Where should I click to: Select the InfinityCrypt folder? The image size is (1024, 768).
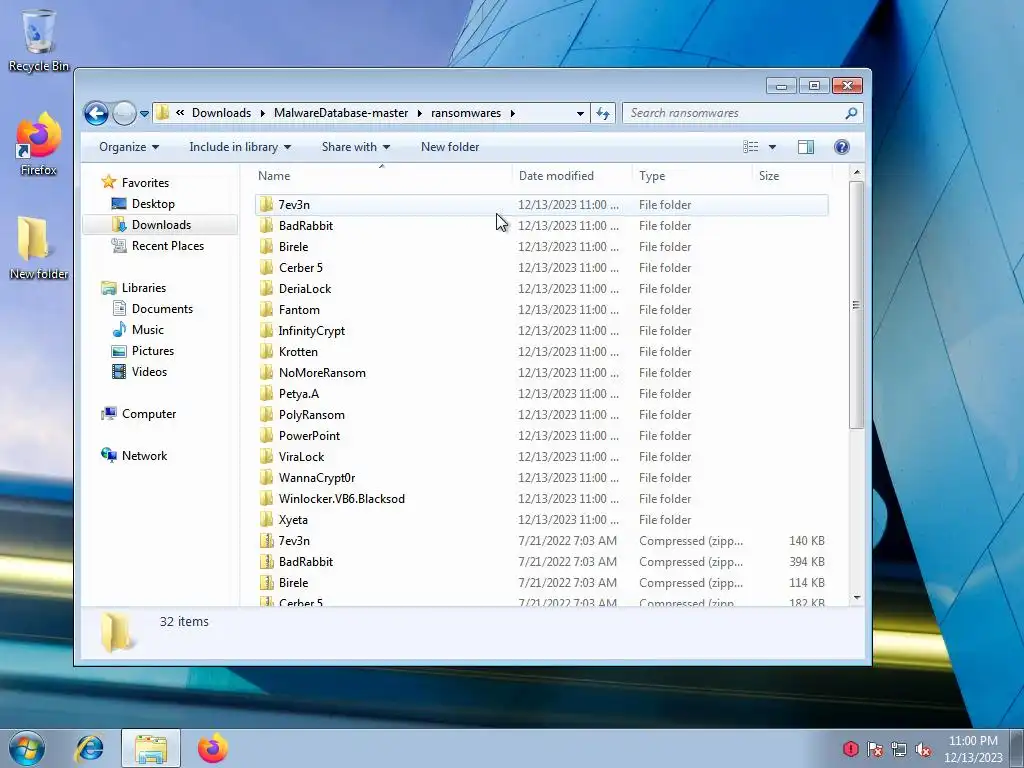541,330
